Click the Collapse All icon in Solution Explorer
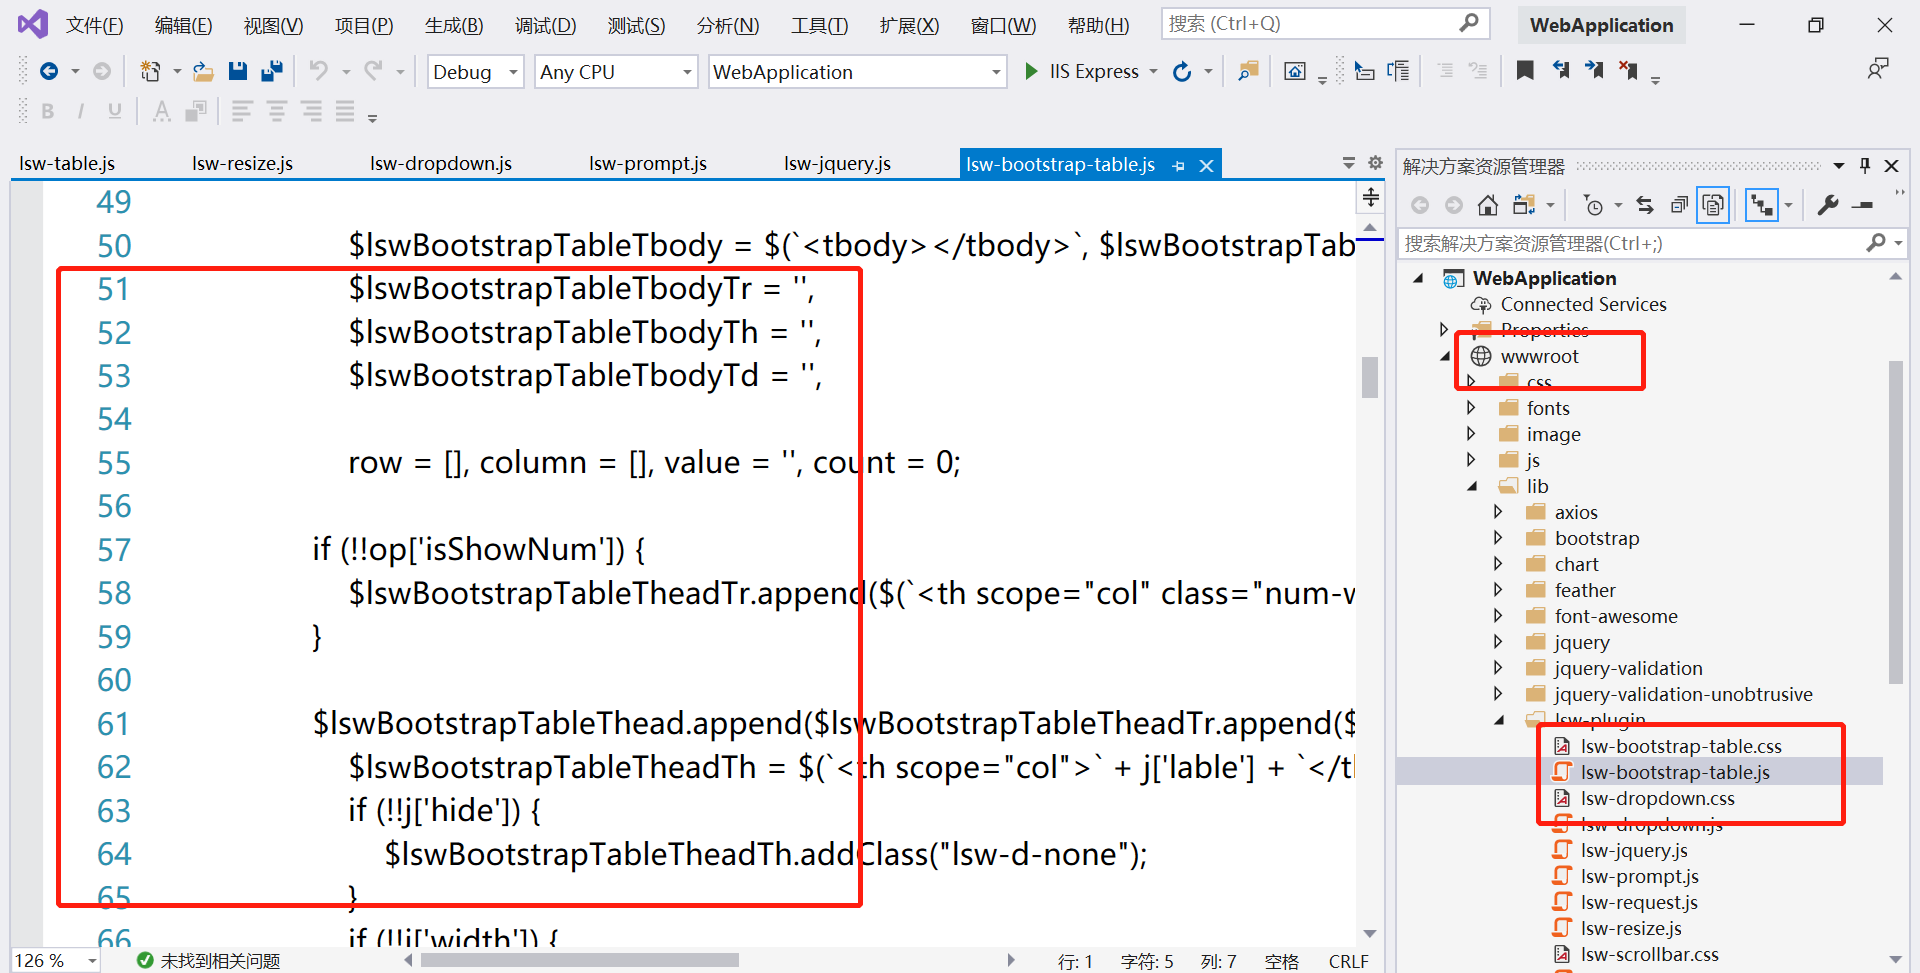 [1679, 205]
